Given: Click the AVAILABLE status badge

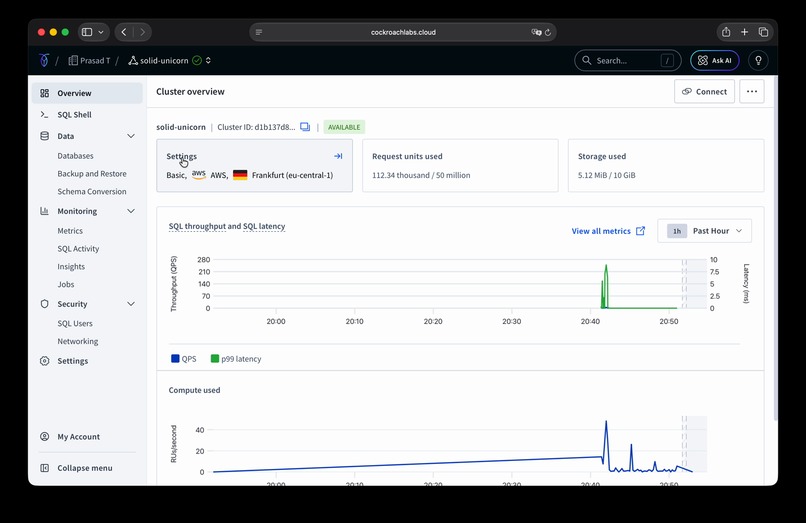Looking at the screenshot, I should click(x=344, y=127).
